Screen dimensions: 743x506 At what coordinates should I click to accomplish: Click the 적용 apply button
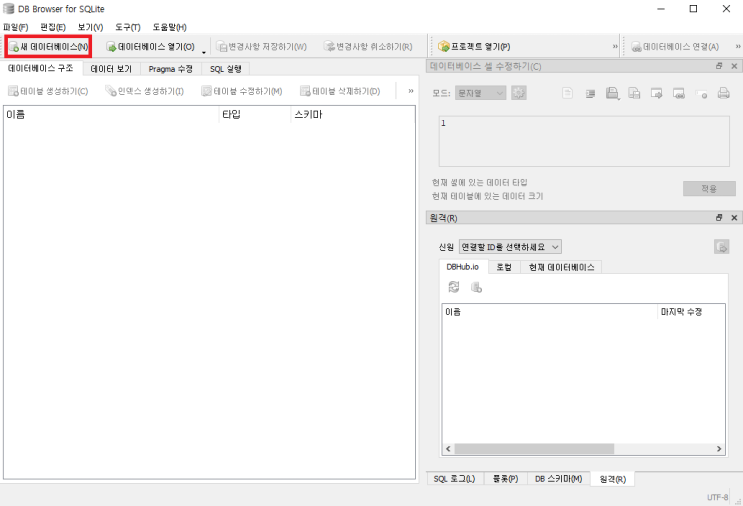709,189
